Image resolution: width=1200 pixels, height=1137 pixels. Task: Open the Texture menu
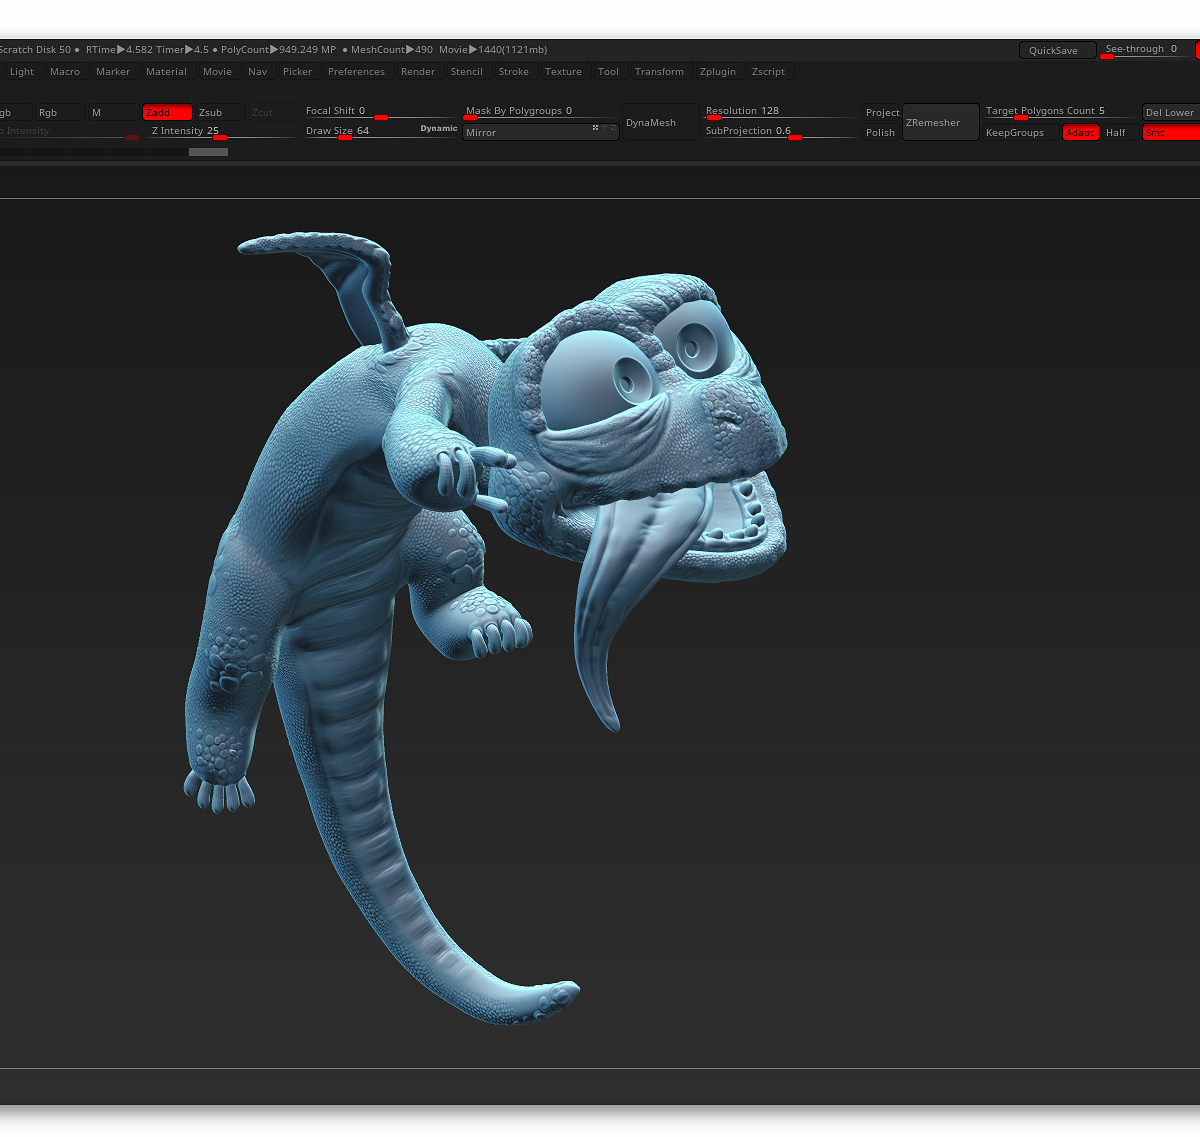[563, 72]
